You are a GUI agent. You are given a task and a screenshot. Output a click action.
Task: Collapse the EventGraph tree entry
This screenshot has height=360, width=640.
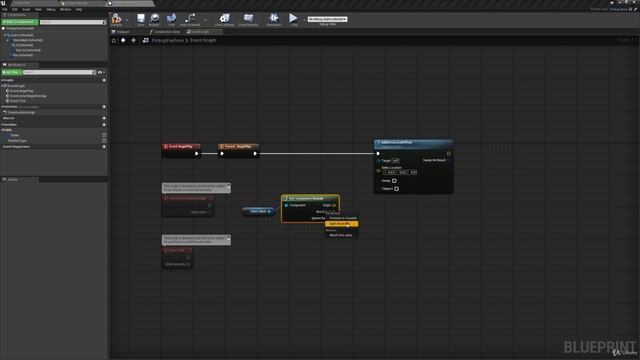coord(2,86)
